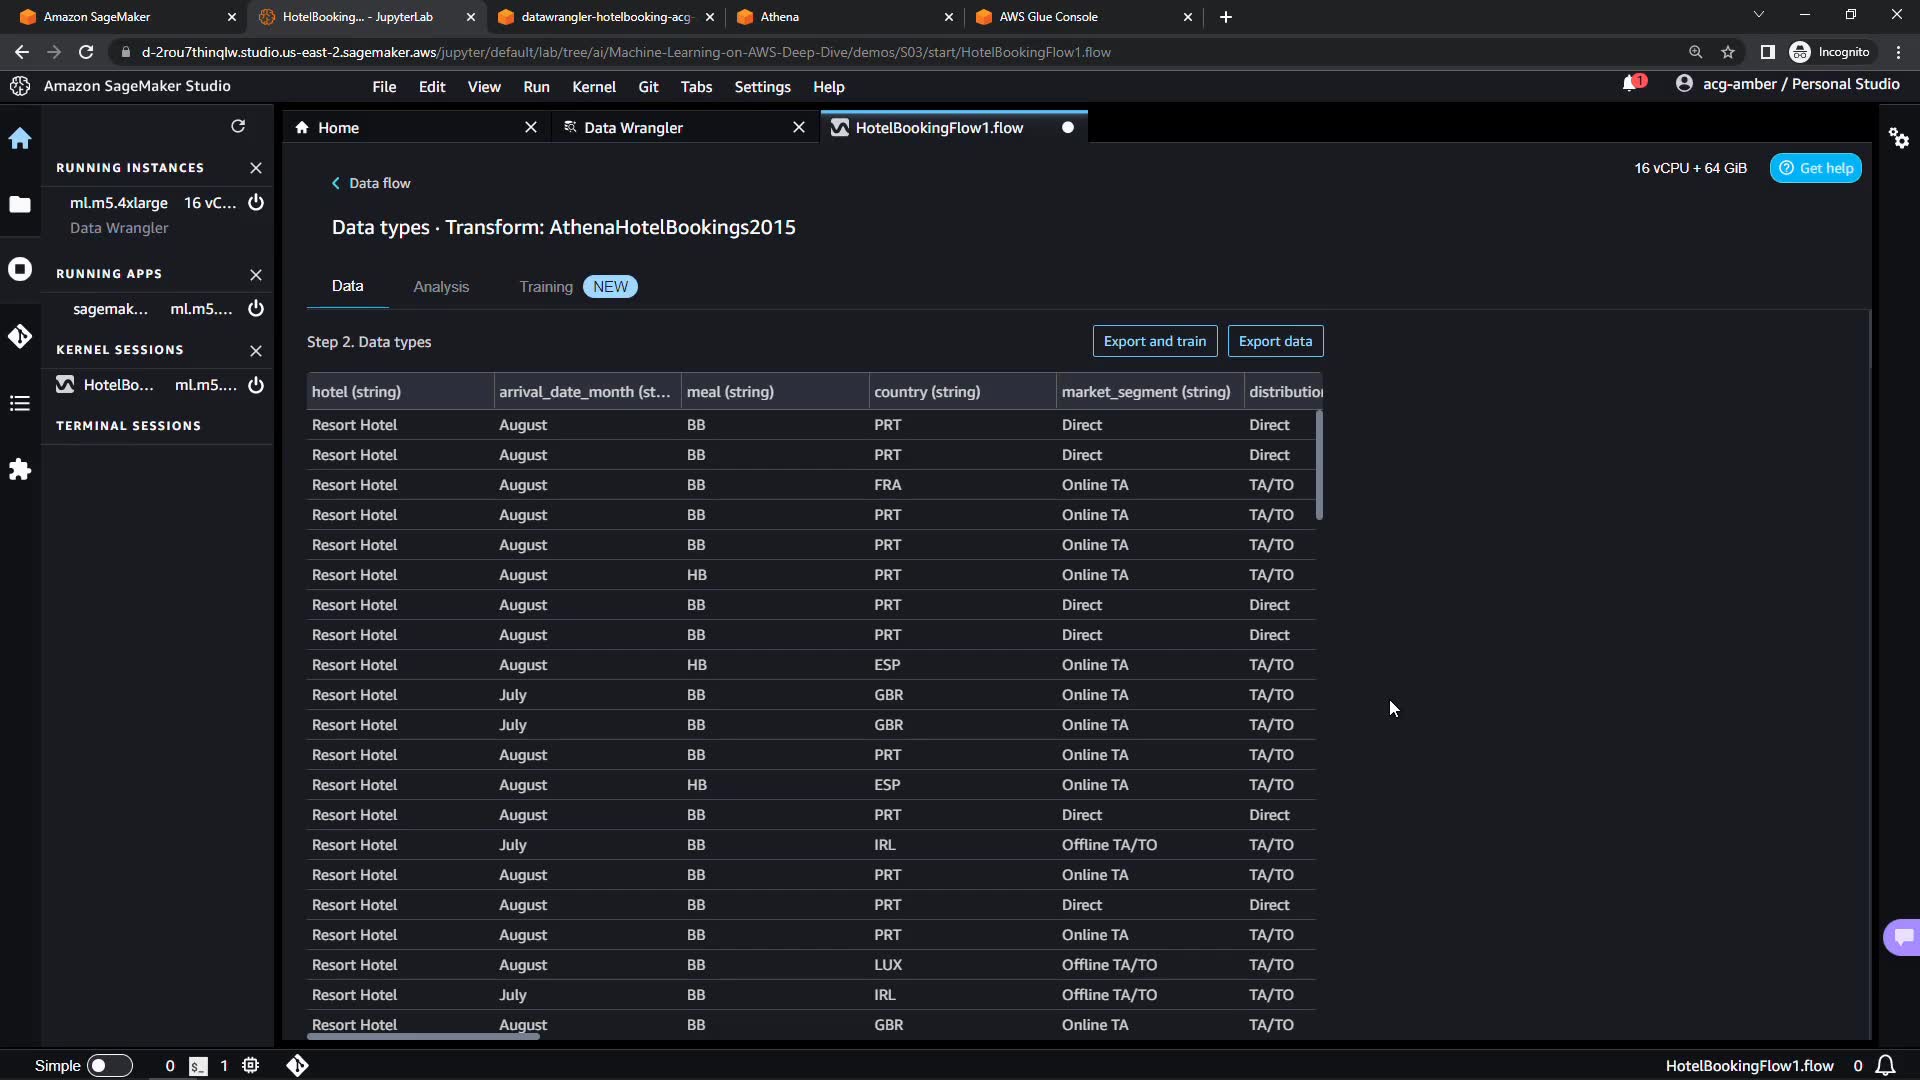The width and height of the screenshot is (1920, 1080).
Task: Open the property inspector gears icon
Action: [x=1899, y=138]
